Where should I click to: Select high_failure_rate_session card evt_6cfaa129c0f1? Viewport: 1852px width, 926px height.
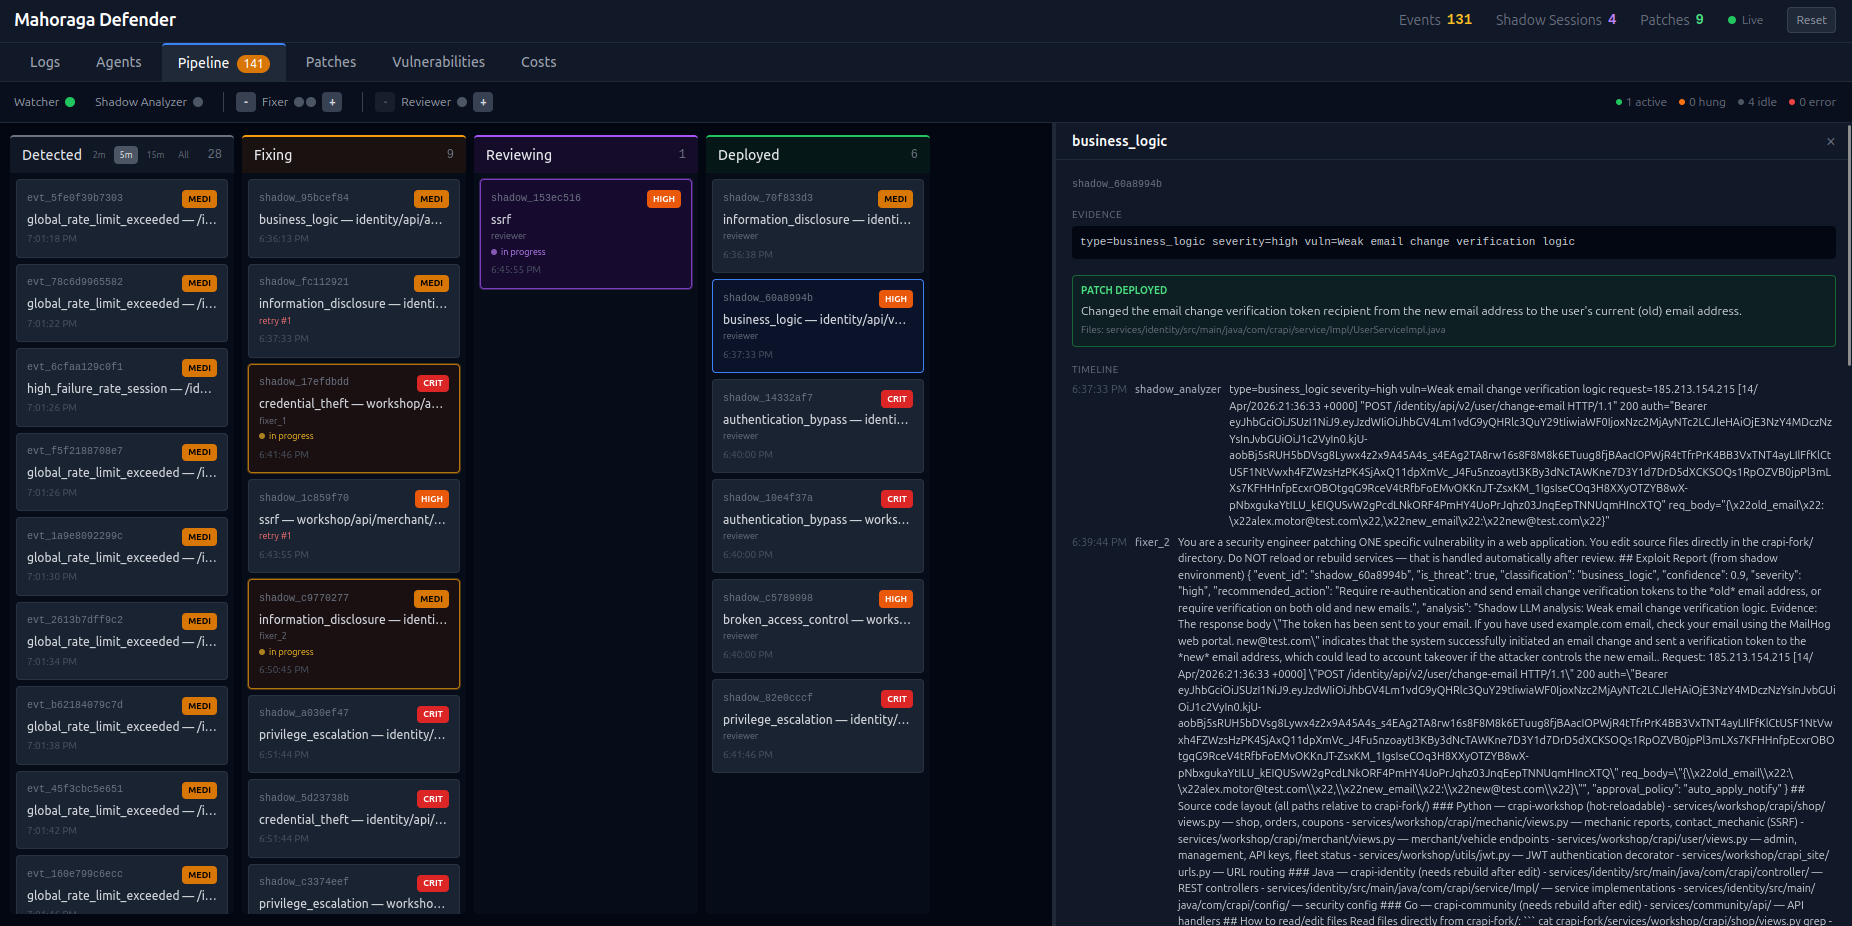click(x=122, y=387)
